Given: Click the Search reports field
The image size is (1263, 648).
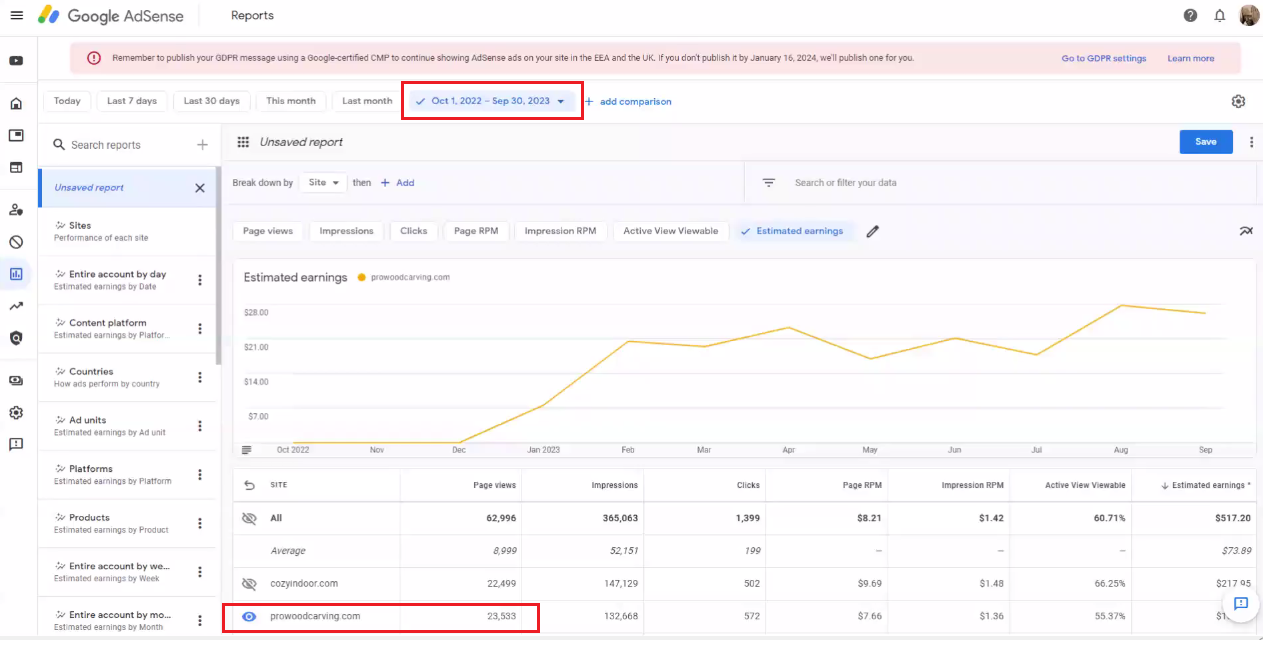Looking at the screenshot, I should [x=120, y=145].
